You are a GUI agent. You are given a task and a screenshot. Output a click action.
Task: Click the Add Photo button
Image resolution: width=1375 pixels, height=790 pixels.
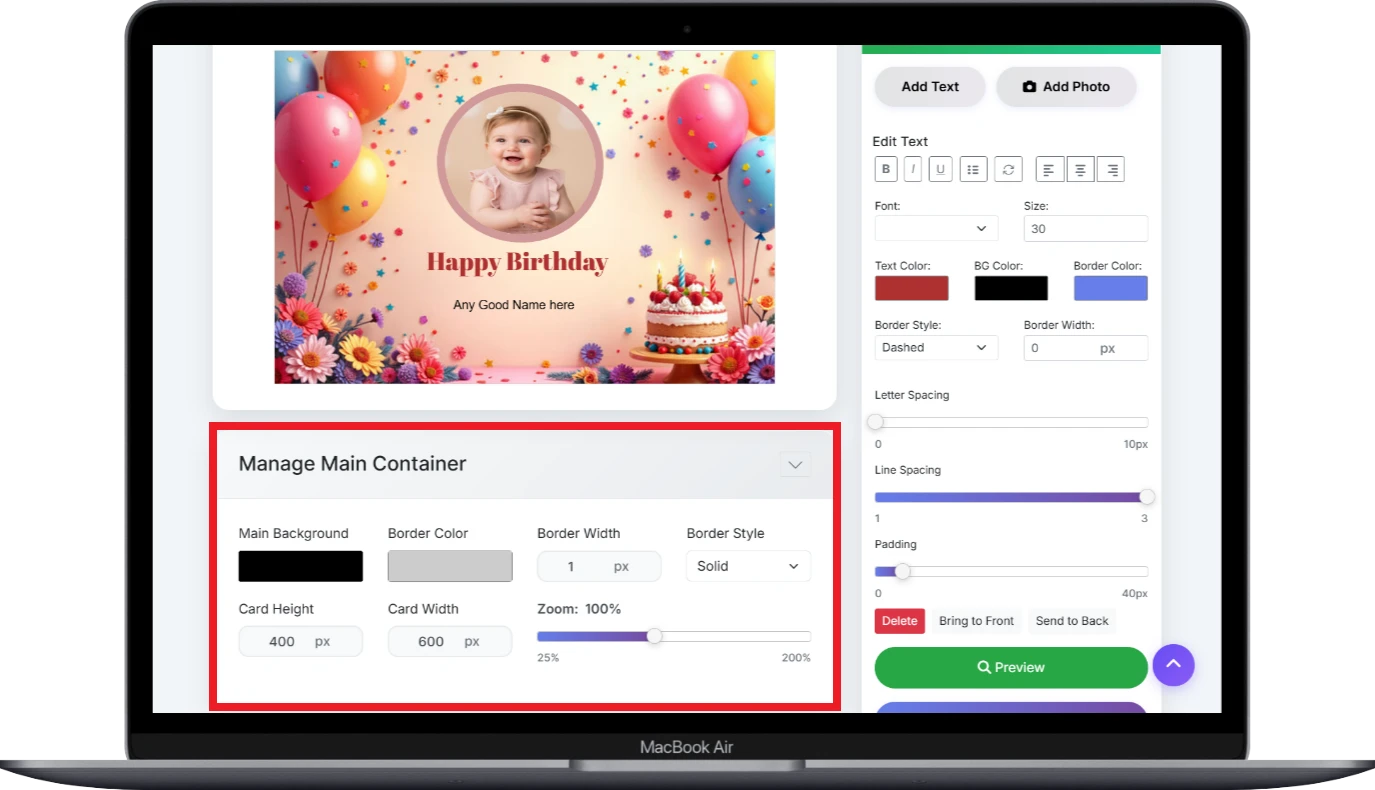[x=1066, y=87]
